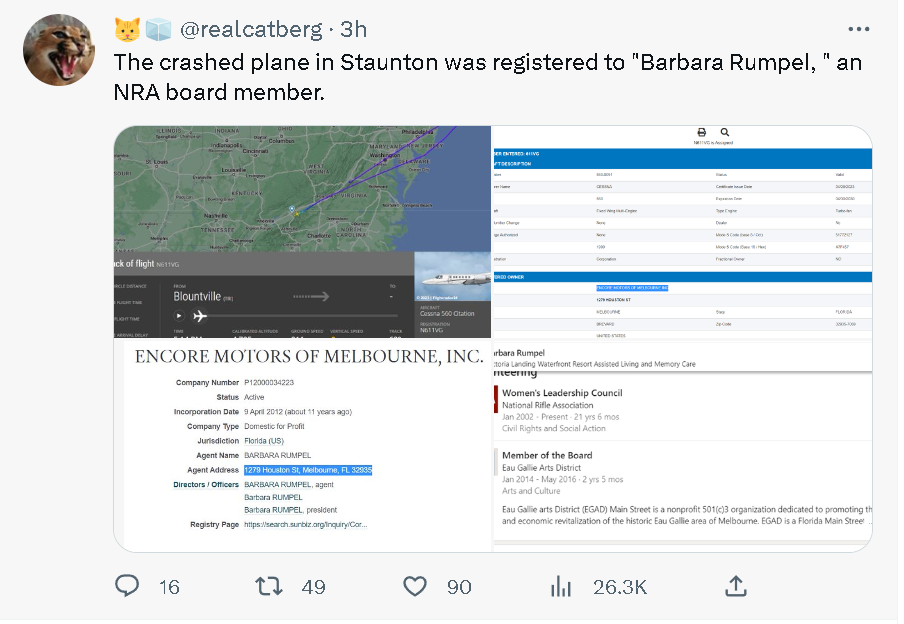Image resolution: width=904 pixels, height=624 pixels.
Task: Open the three-dot more options menu
Action: 858,29
